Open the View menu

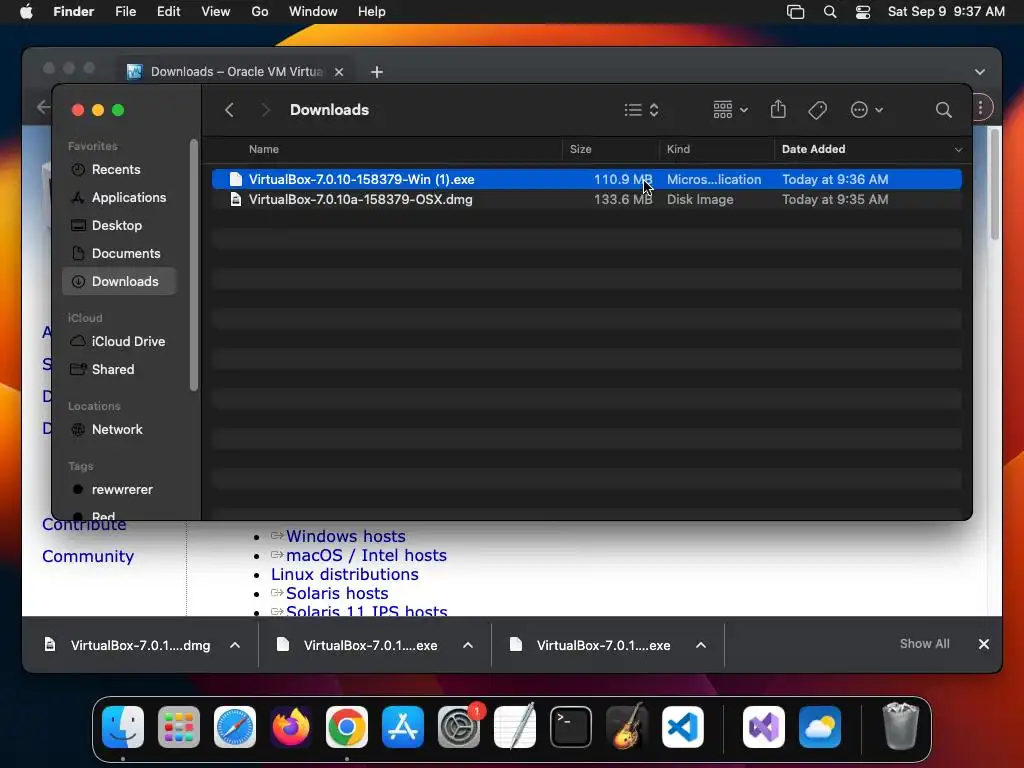[x=216, y=12]
